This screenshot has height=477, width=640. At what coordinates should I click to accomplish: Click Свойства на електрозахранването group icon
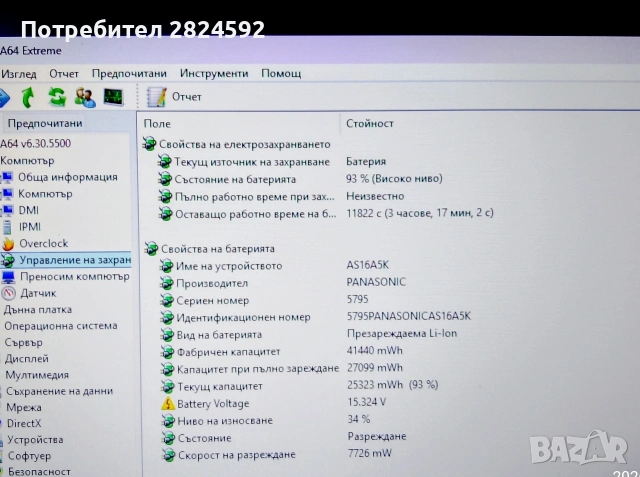149,144
